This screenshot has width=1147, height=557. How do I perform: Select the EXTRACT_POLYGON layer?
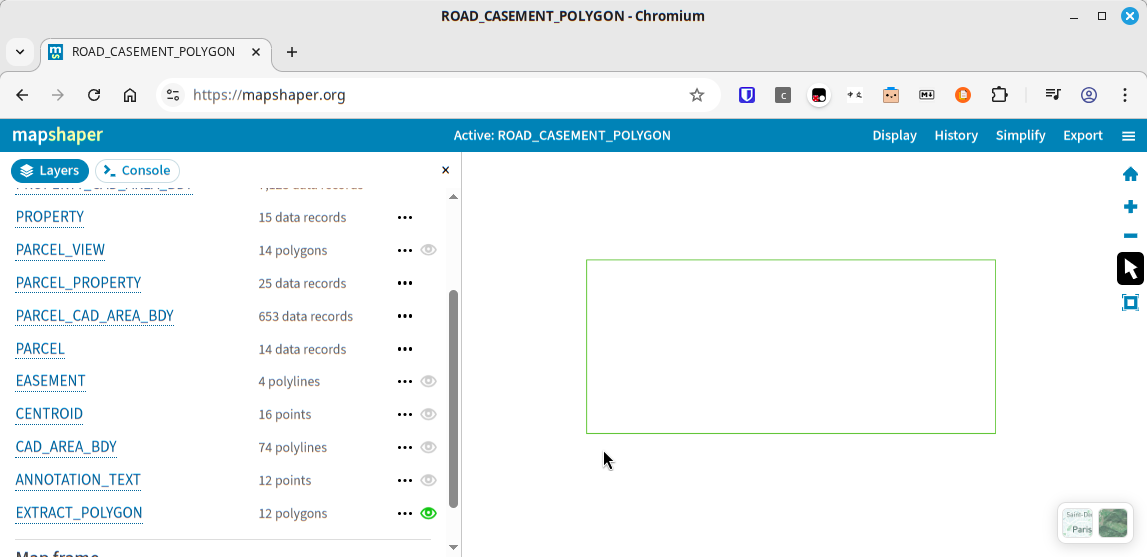pyautogui.click(x=79, y=512)
